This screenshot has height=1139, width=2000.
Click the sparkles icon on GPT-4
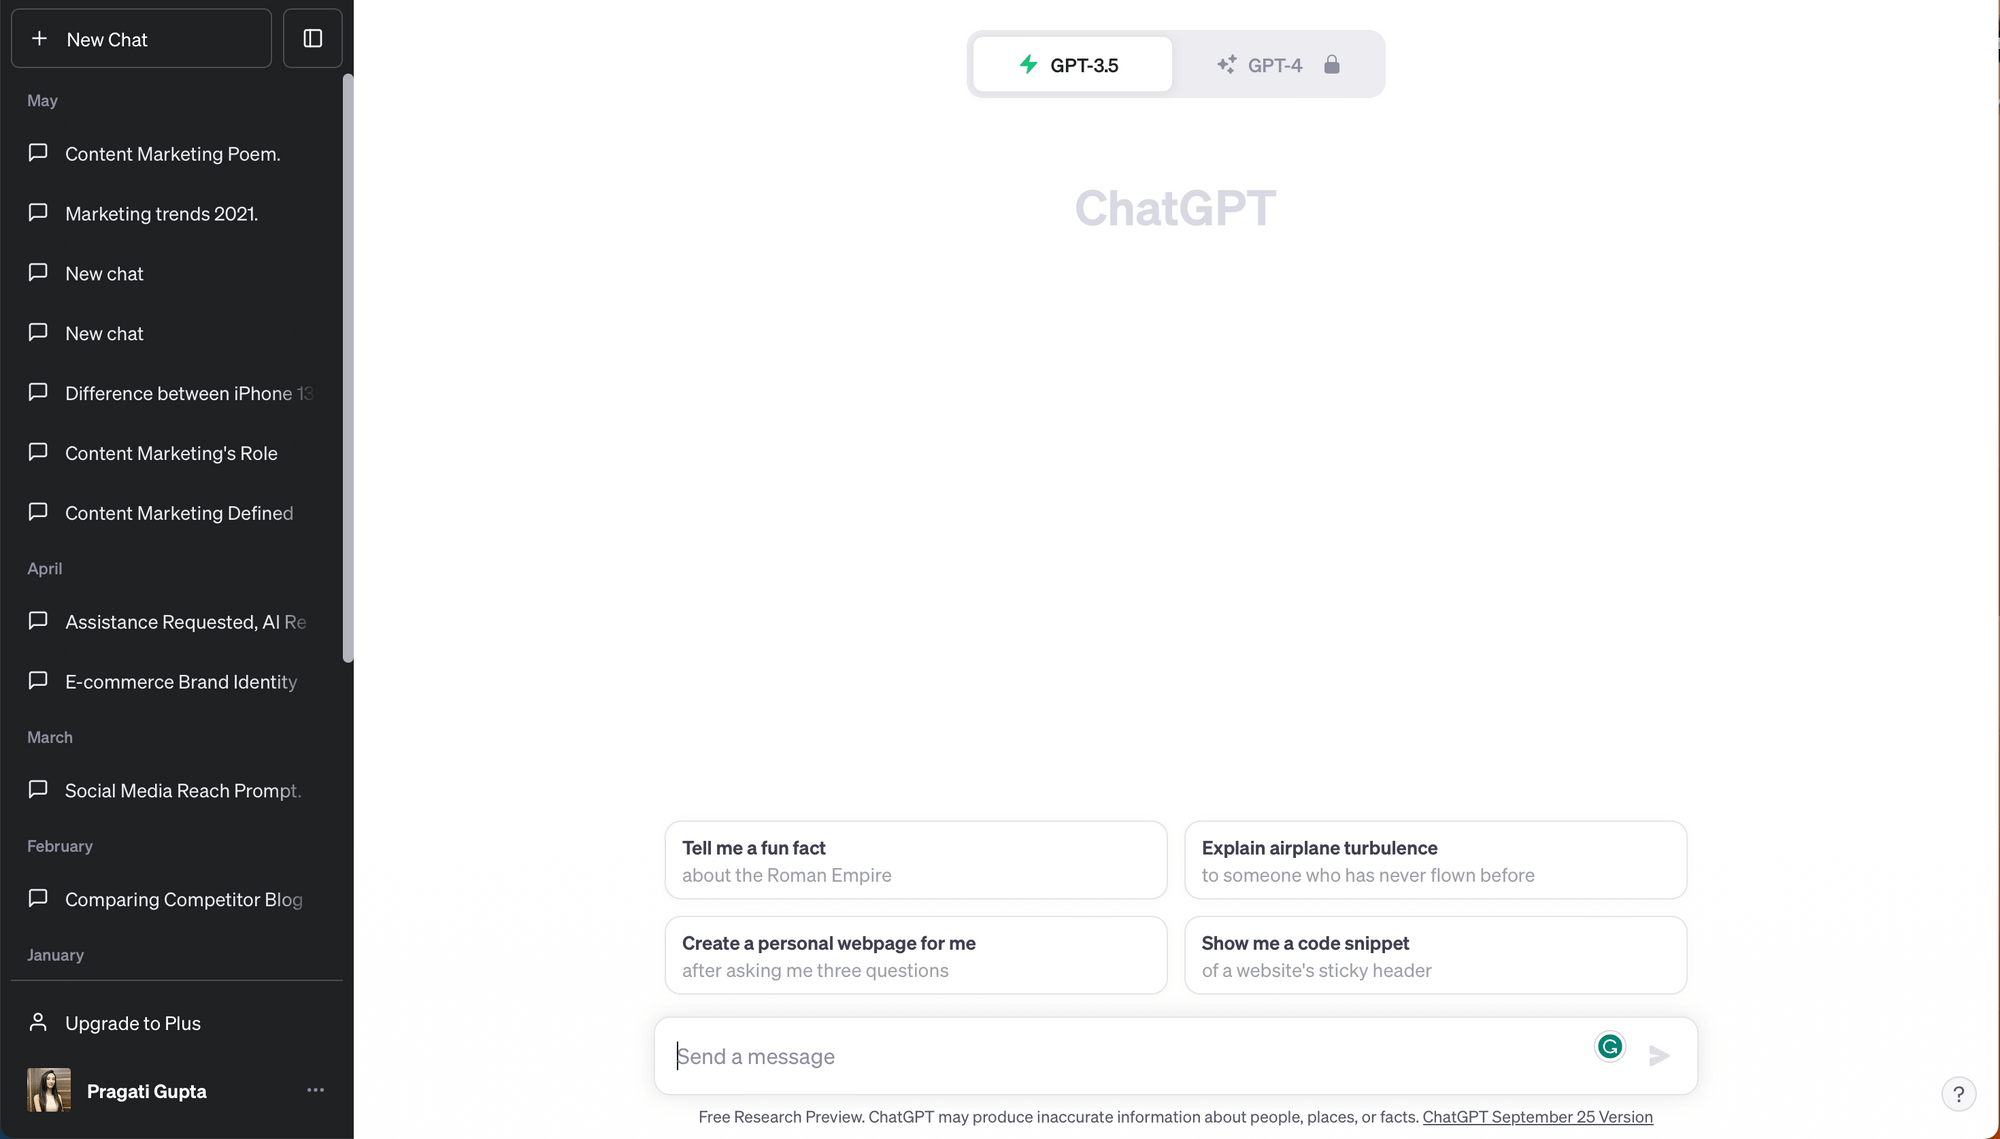tap(1226, 64)
